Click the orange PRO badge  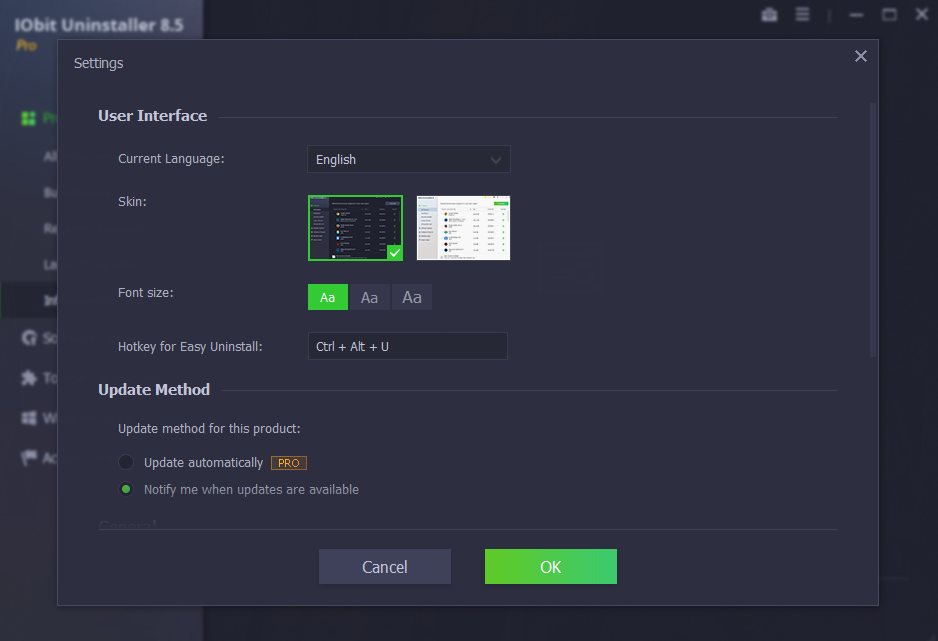pos(289,463)
